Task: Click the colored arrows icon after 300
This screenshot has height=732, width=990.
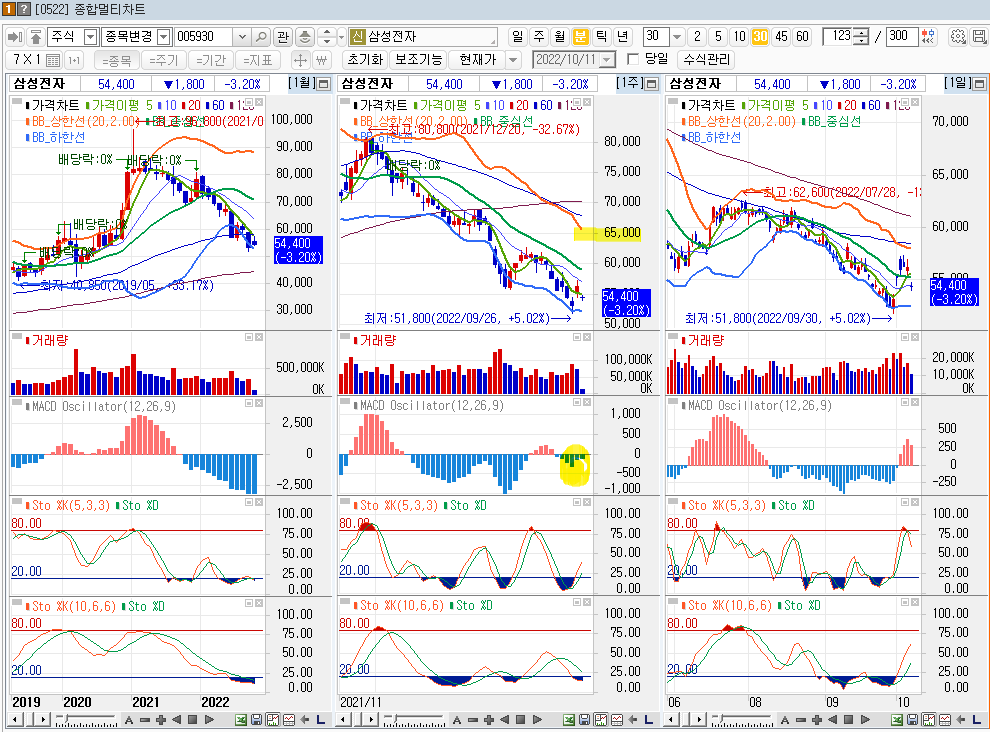Action: (928, 37)
